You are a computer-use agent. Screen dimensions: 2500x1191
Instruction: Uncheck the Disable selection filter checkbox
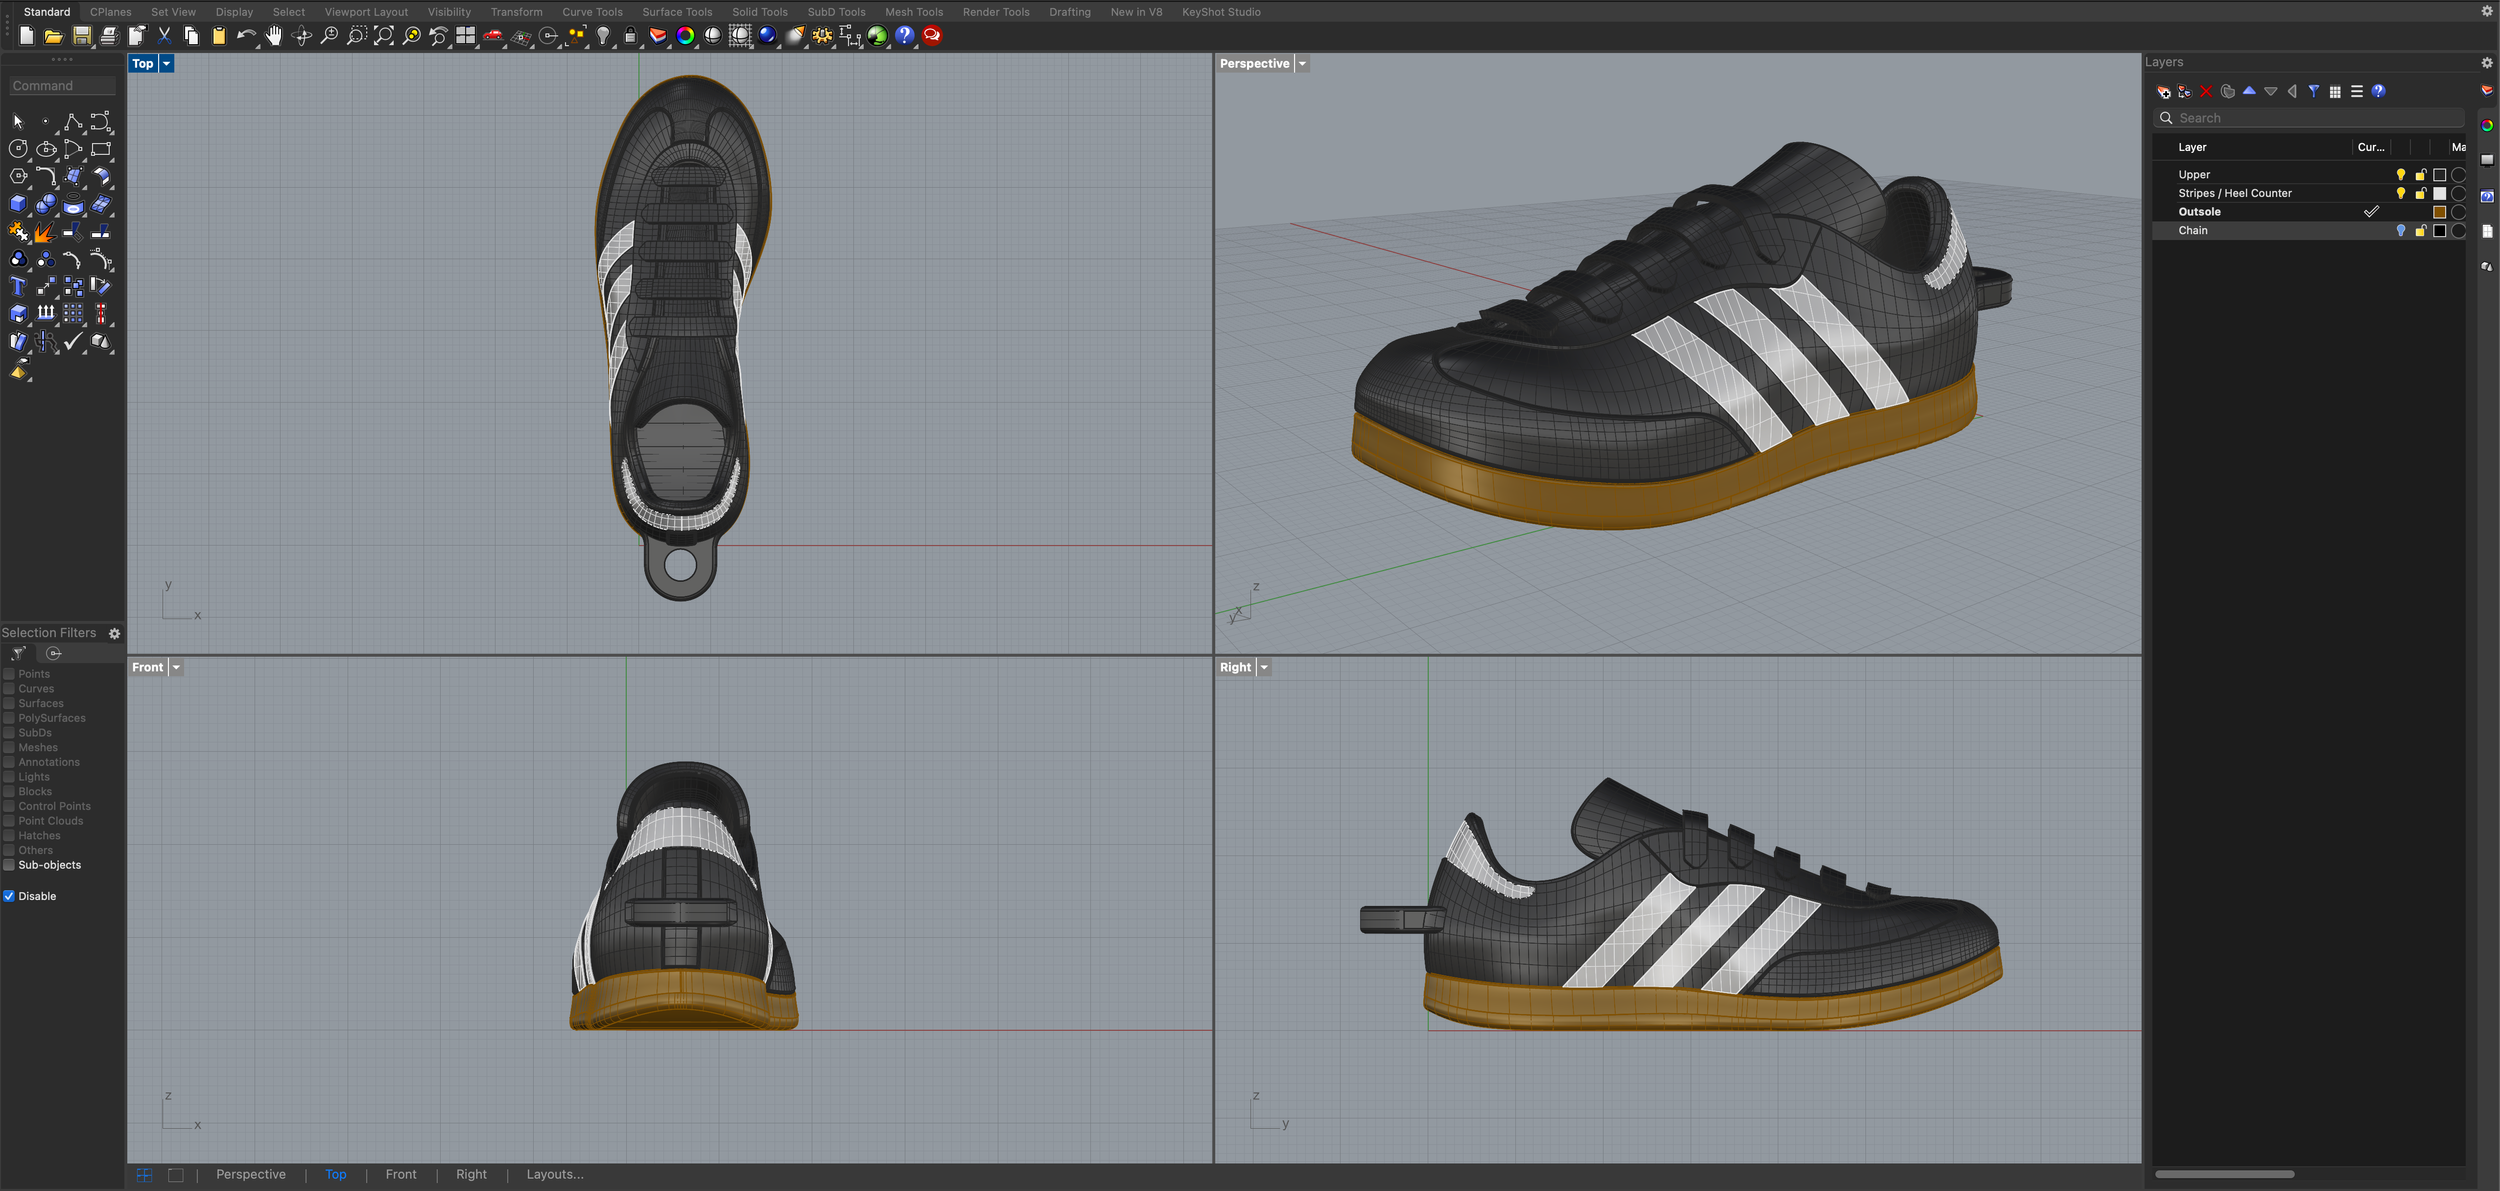point(9,896)
